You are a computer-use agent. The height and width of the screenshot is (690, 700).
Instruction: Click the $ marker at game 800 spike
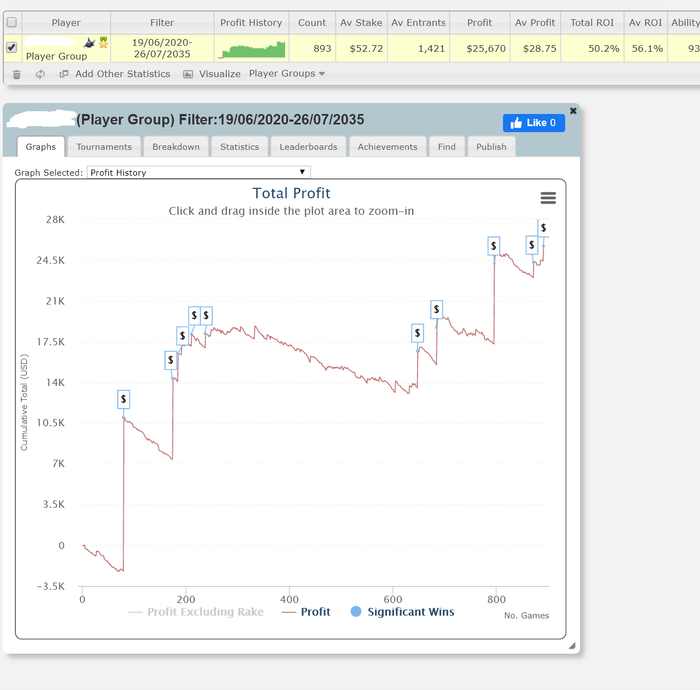click(x=493, y=245)
